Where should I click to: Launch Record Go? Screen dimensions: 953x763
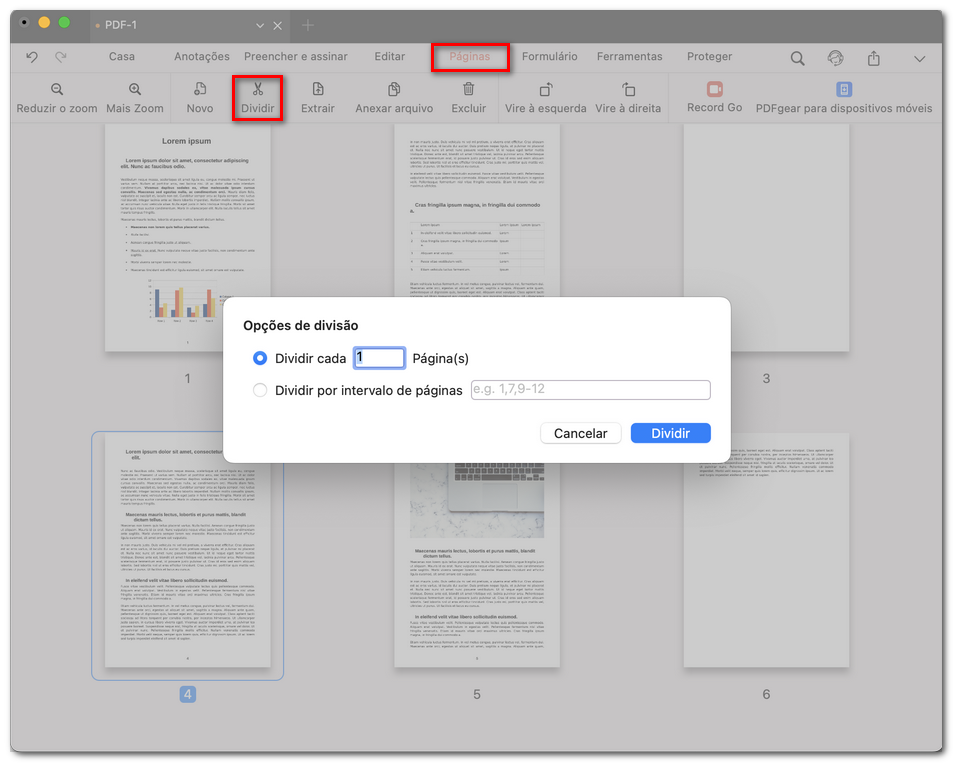pos(713,97)
